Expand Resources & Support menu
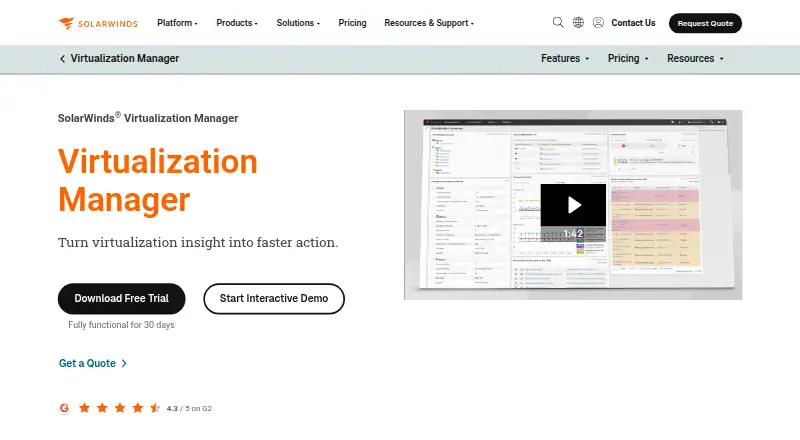 [429, 23]
